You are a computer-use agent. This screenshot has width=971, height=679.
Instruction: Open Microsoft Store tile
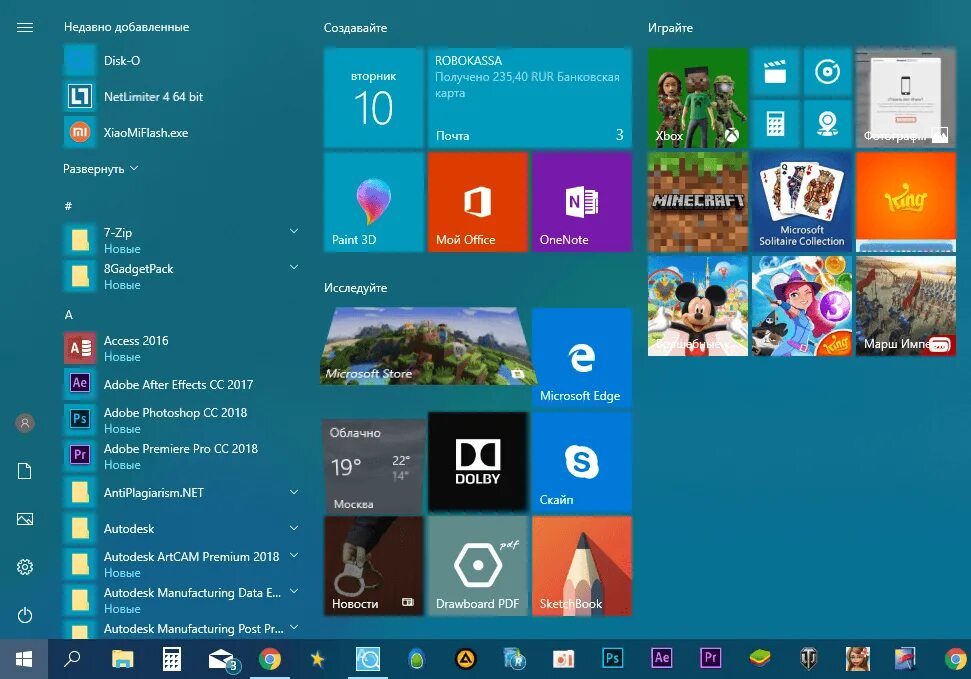[x=427, y=346]
